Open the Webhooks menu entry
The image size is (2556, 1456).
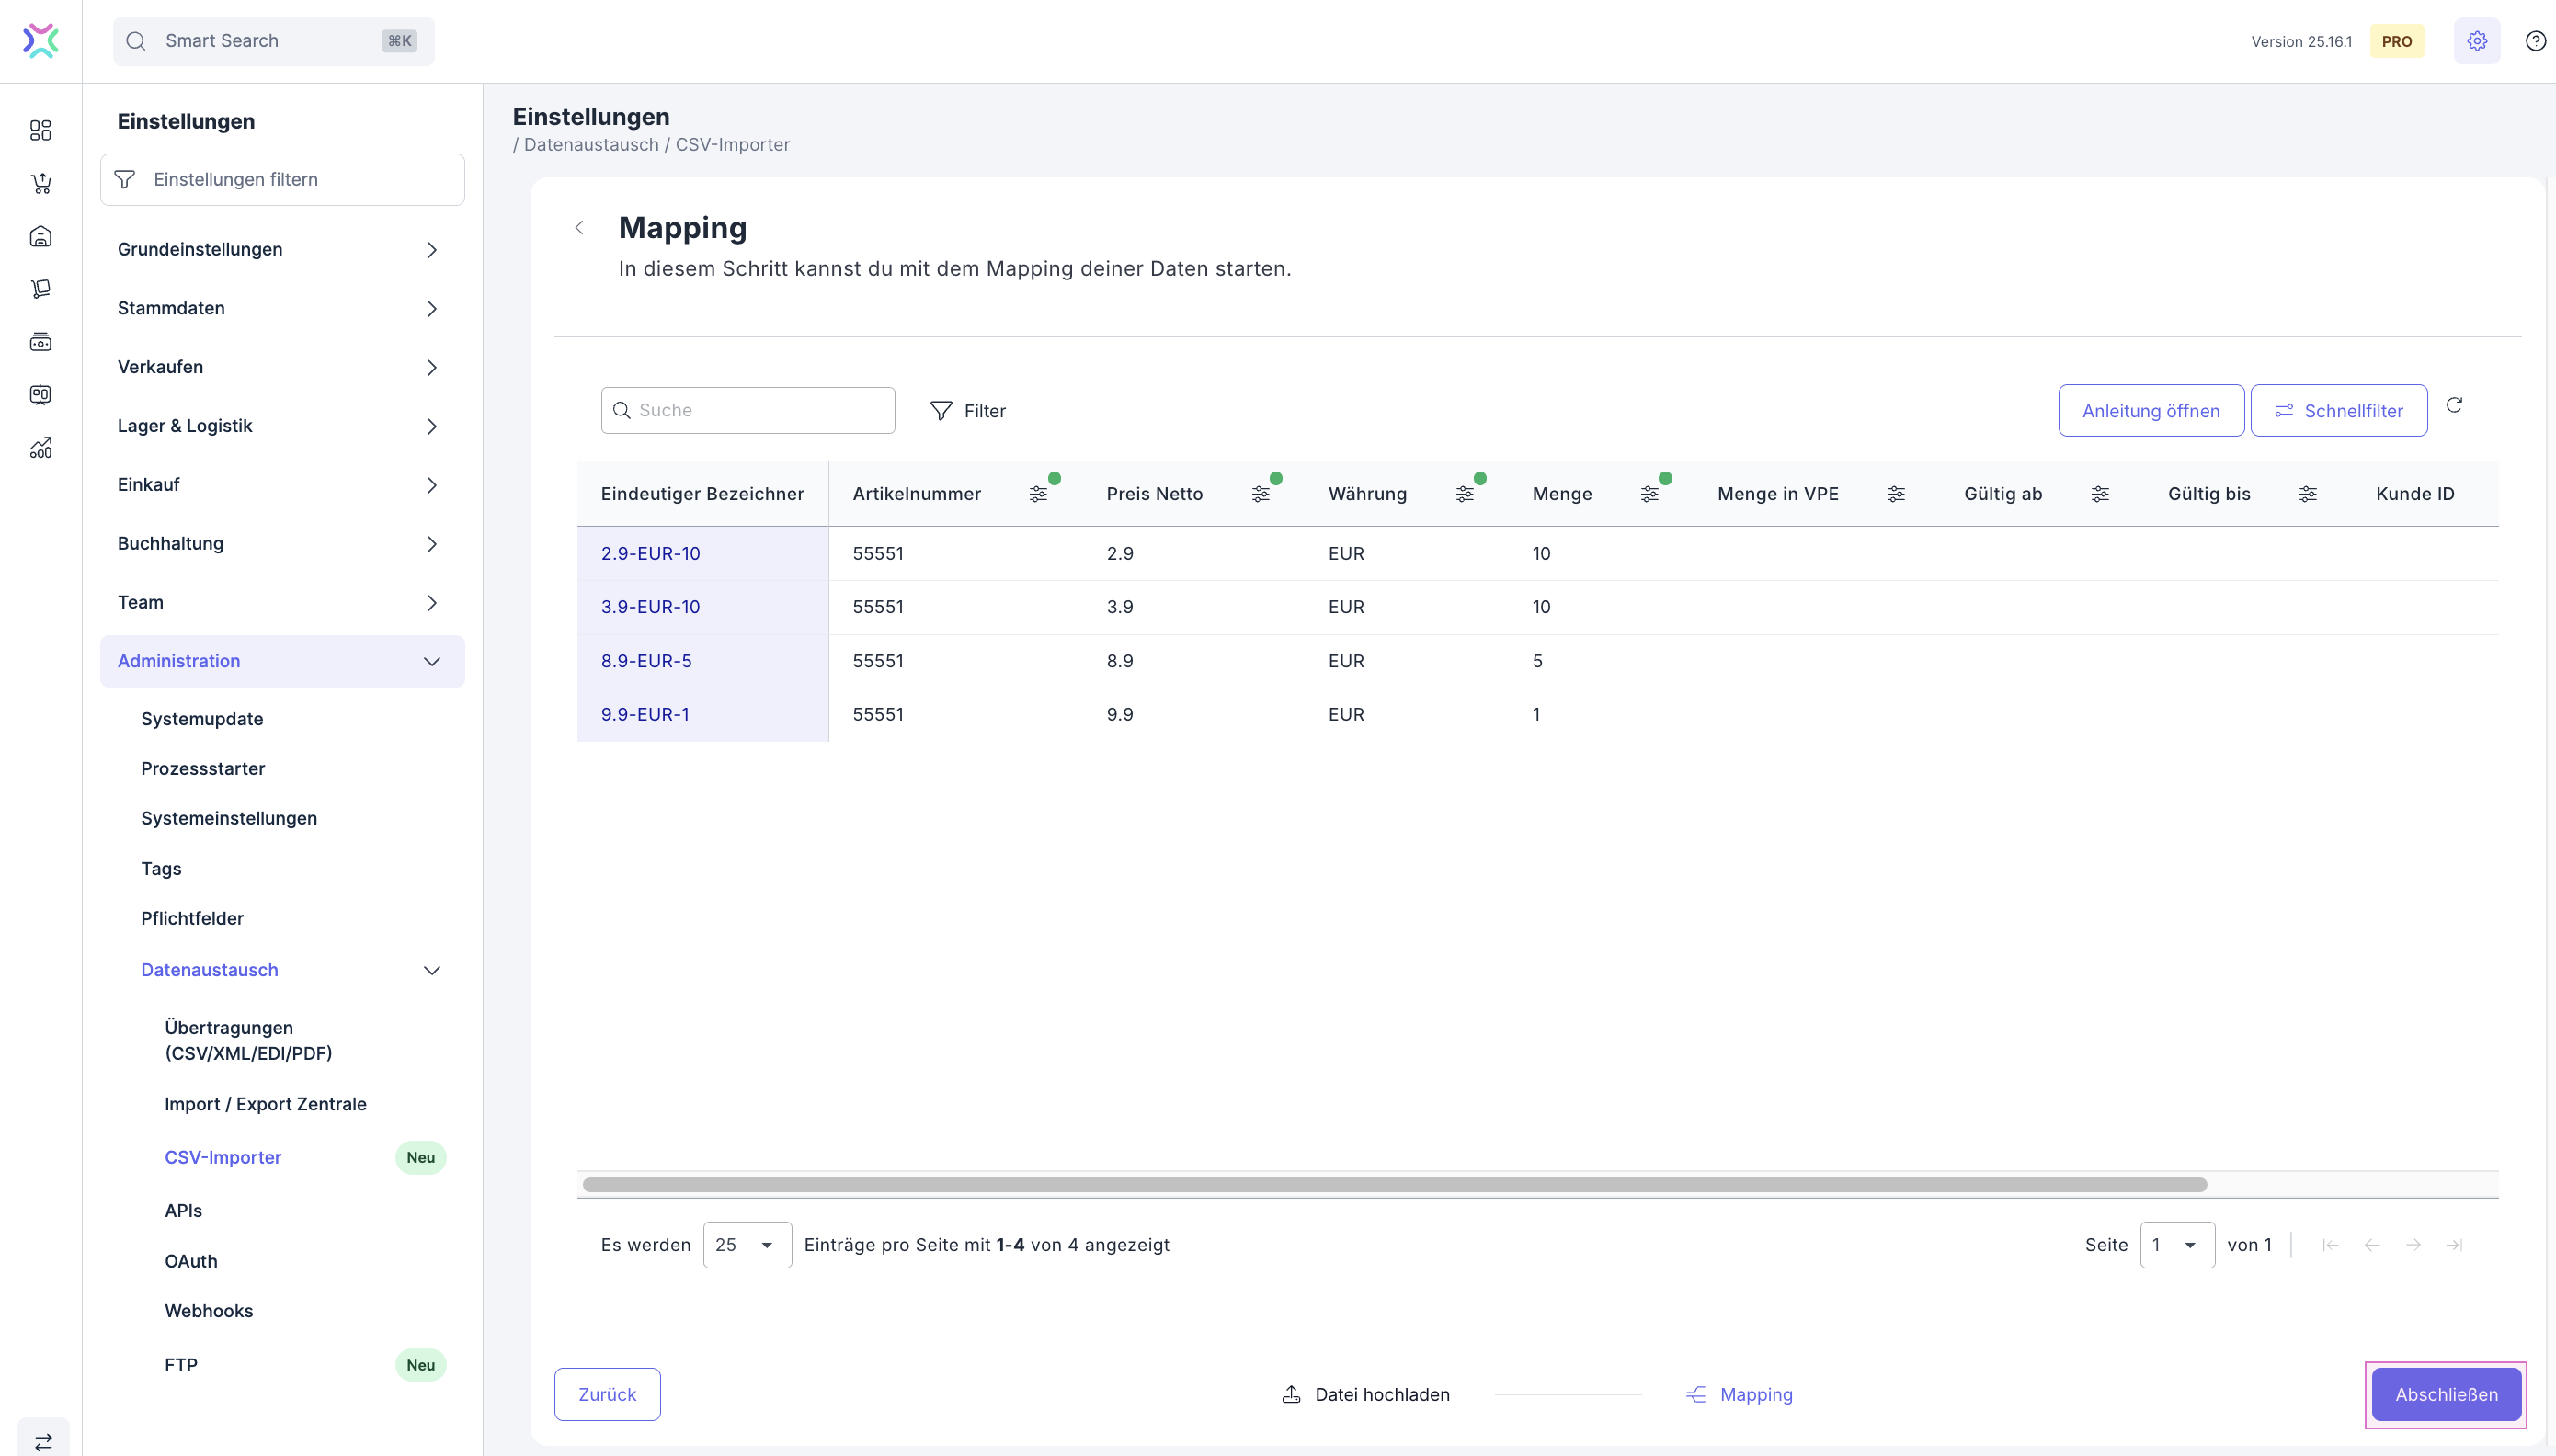(x=208, y=1311)
